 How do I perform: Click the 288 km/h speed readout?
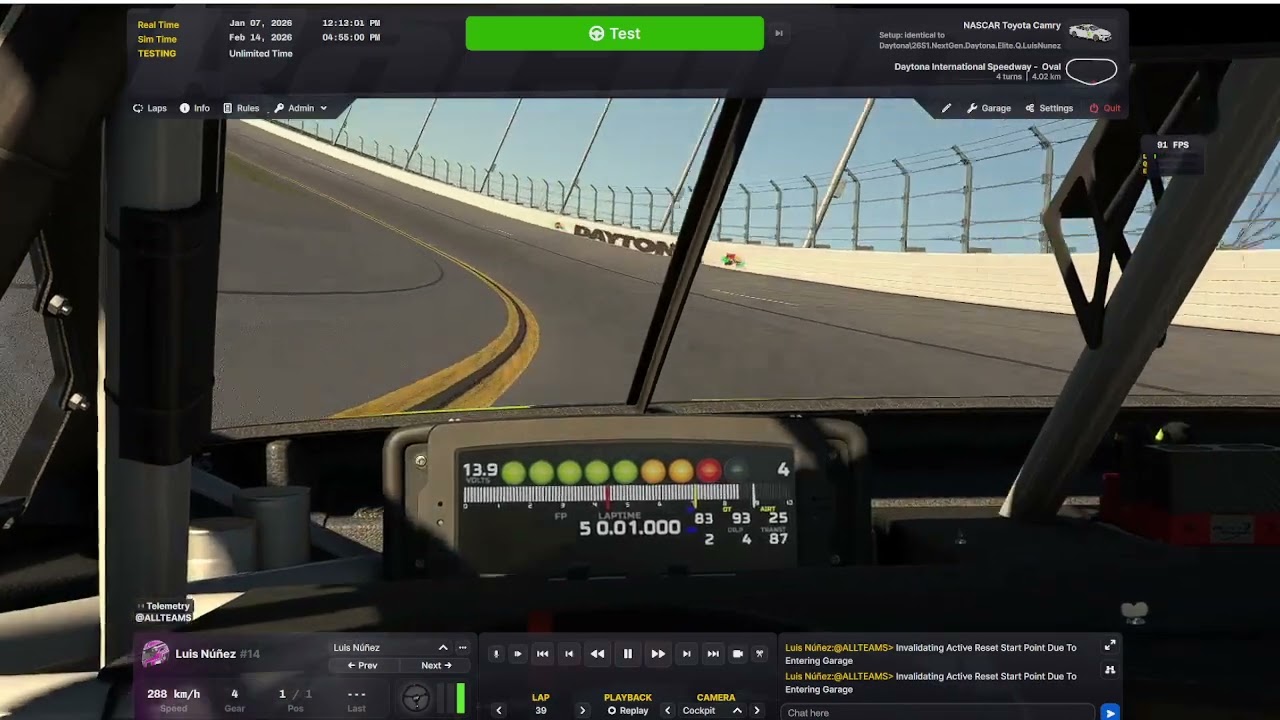pos(173,694)
